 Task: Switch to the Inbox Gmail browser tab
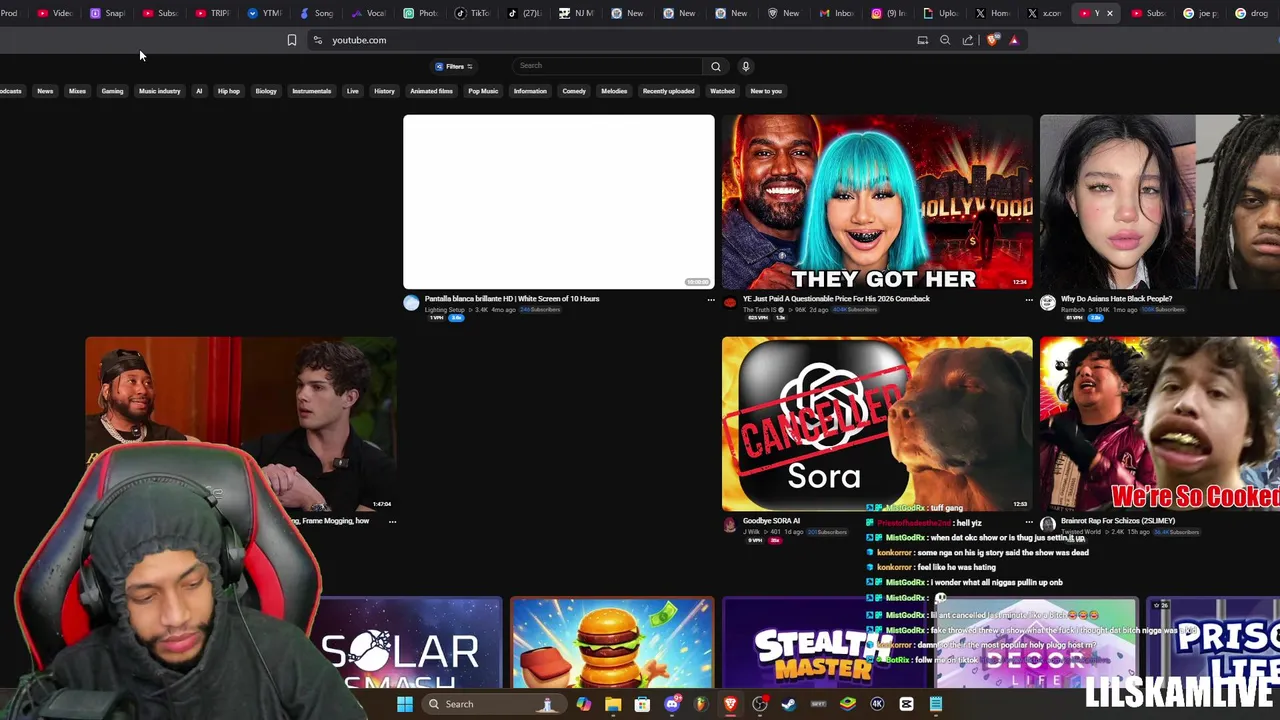point(837,13)
